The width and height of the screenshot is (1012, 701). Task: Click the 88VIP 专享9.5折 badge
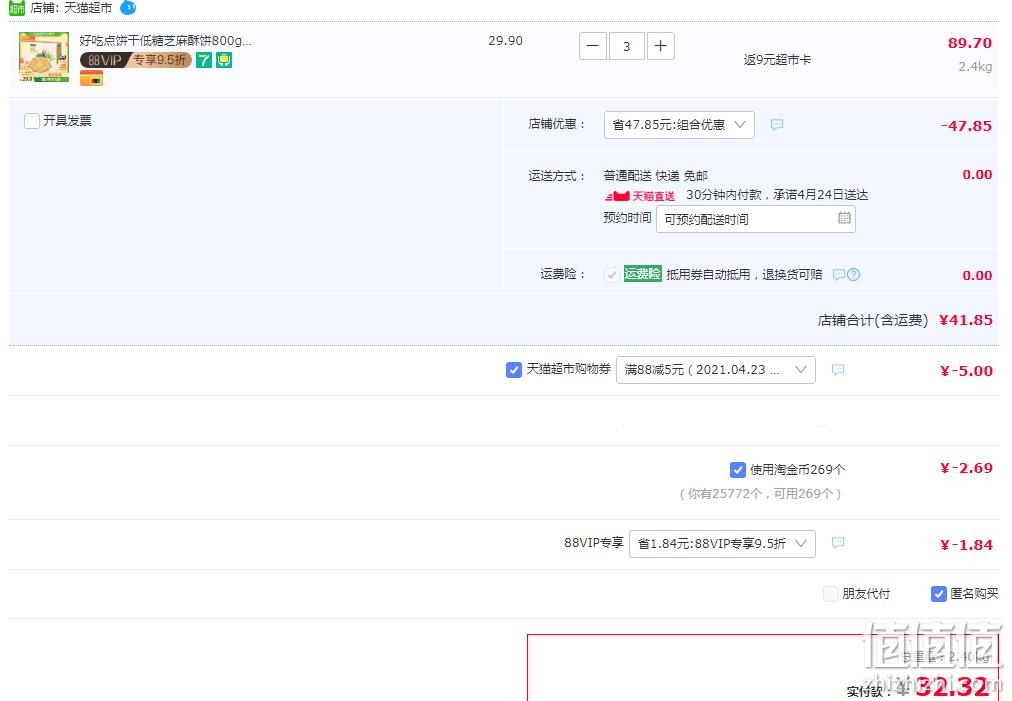coord(136,60)
